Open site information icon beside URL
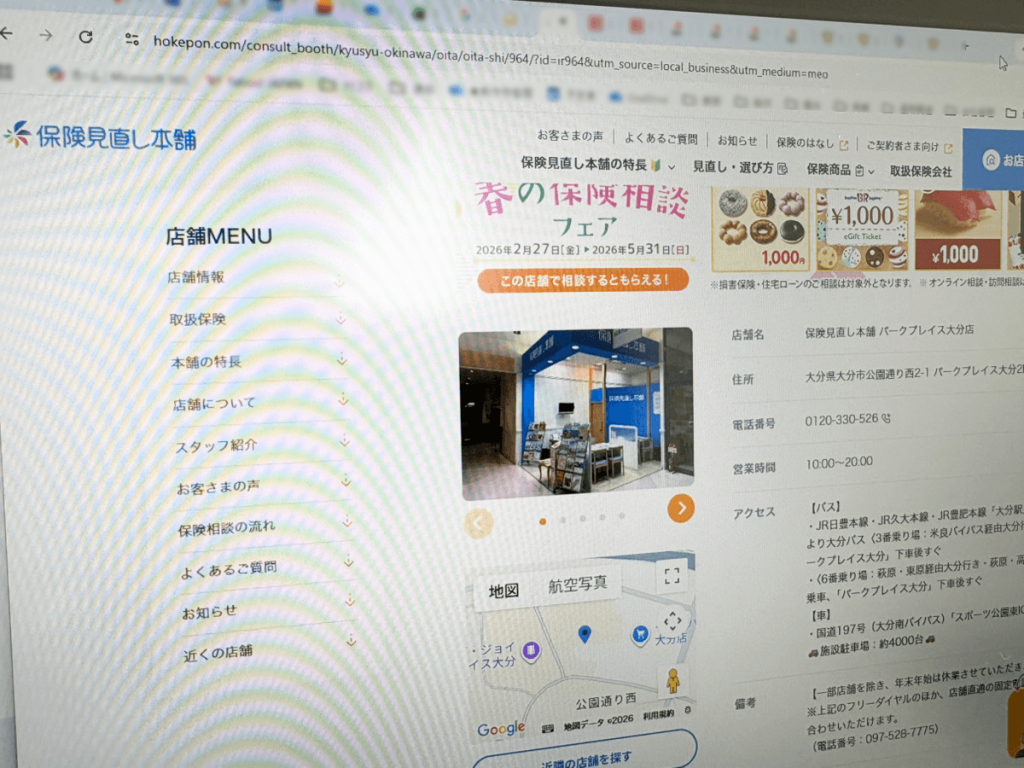 tap(132, 39)
